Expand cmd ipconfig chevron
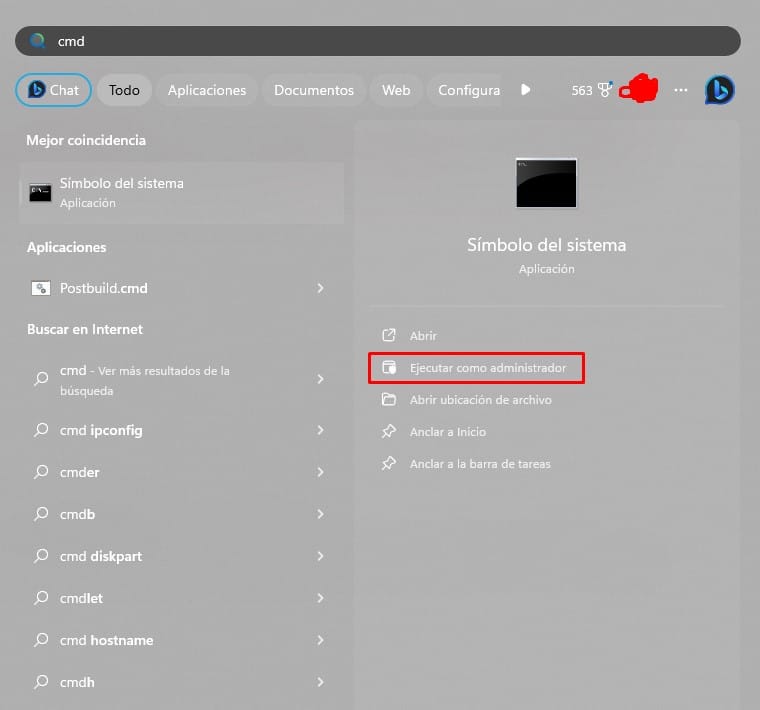Image resolution: width=760 pixels, height=710 pixels. click(320, 430)
